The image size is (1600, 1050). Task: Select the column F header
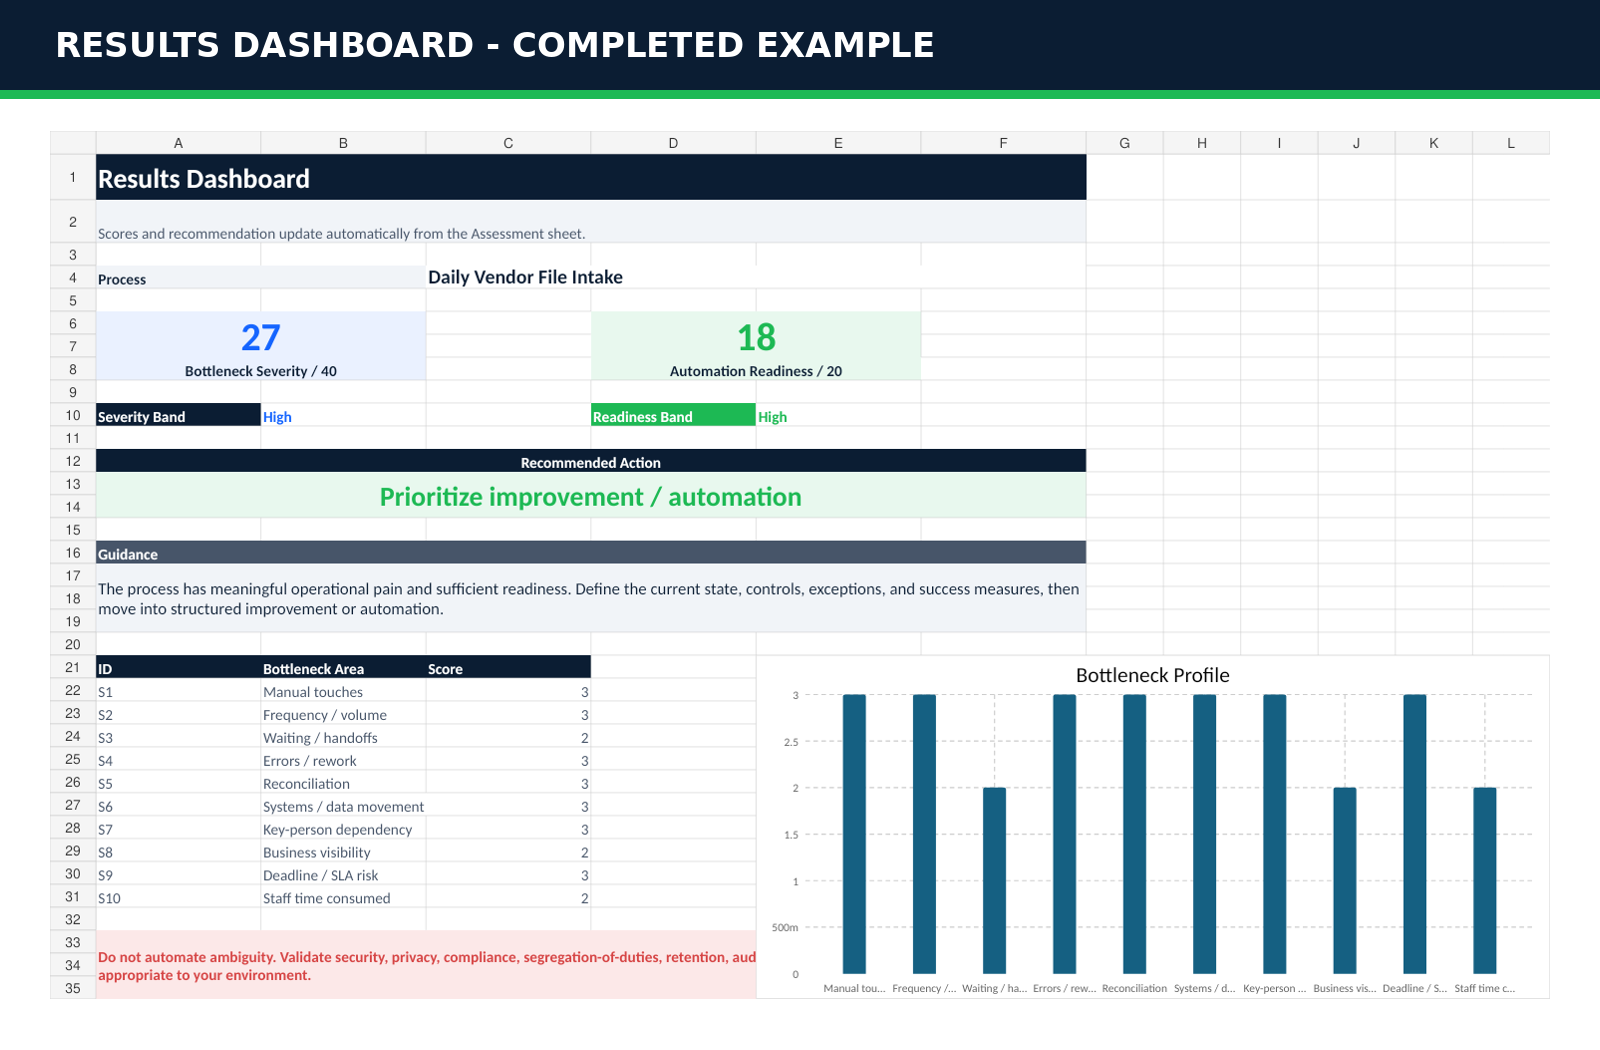click(1003, 143)
